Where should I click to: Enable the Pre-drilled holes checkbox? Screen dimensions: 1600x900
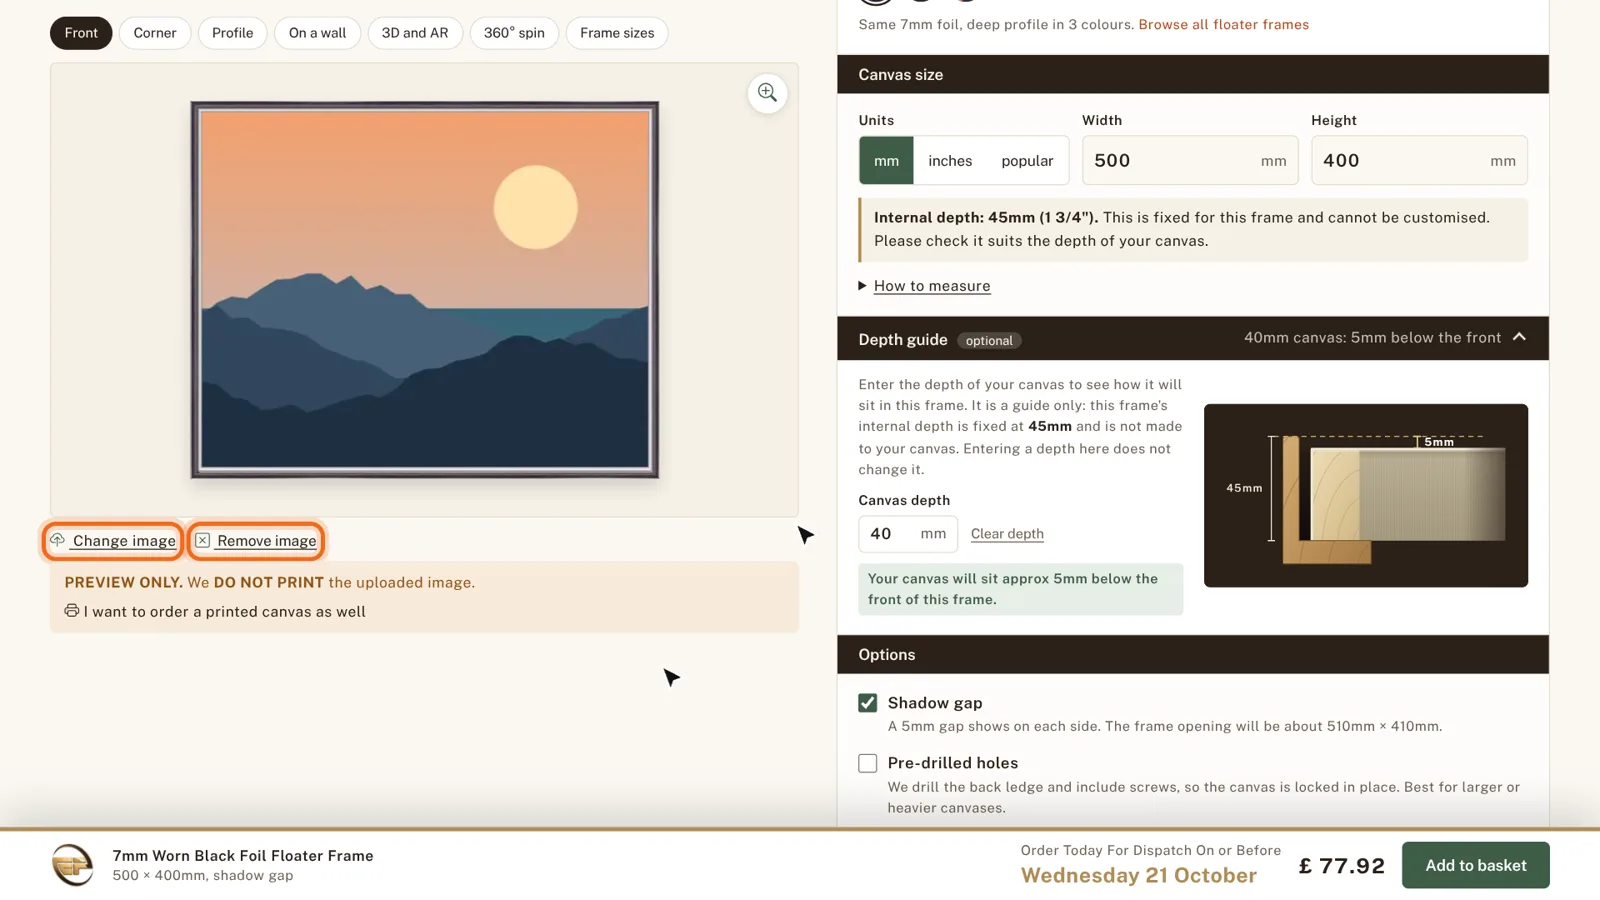[x=867, y=763]
